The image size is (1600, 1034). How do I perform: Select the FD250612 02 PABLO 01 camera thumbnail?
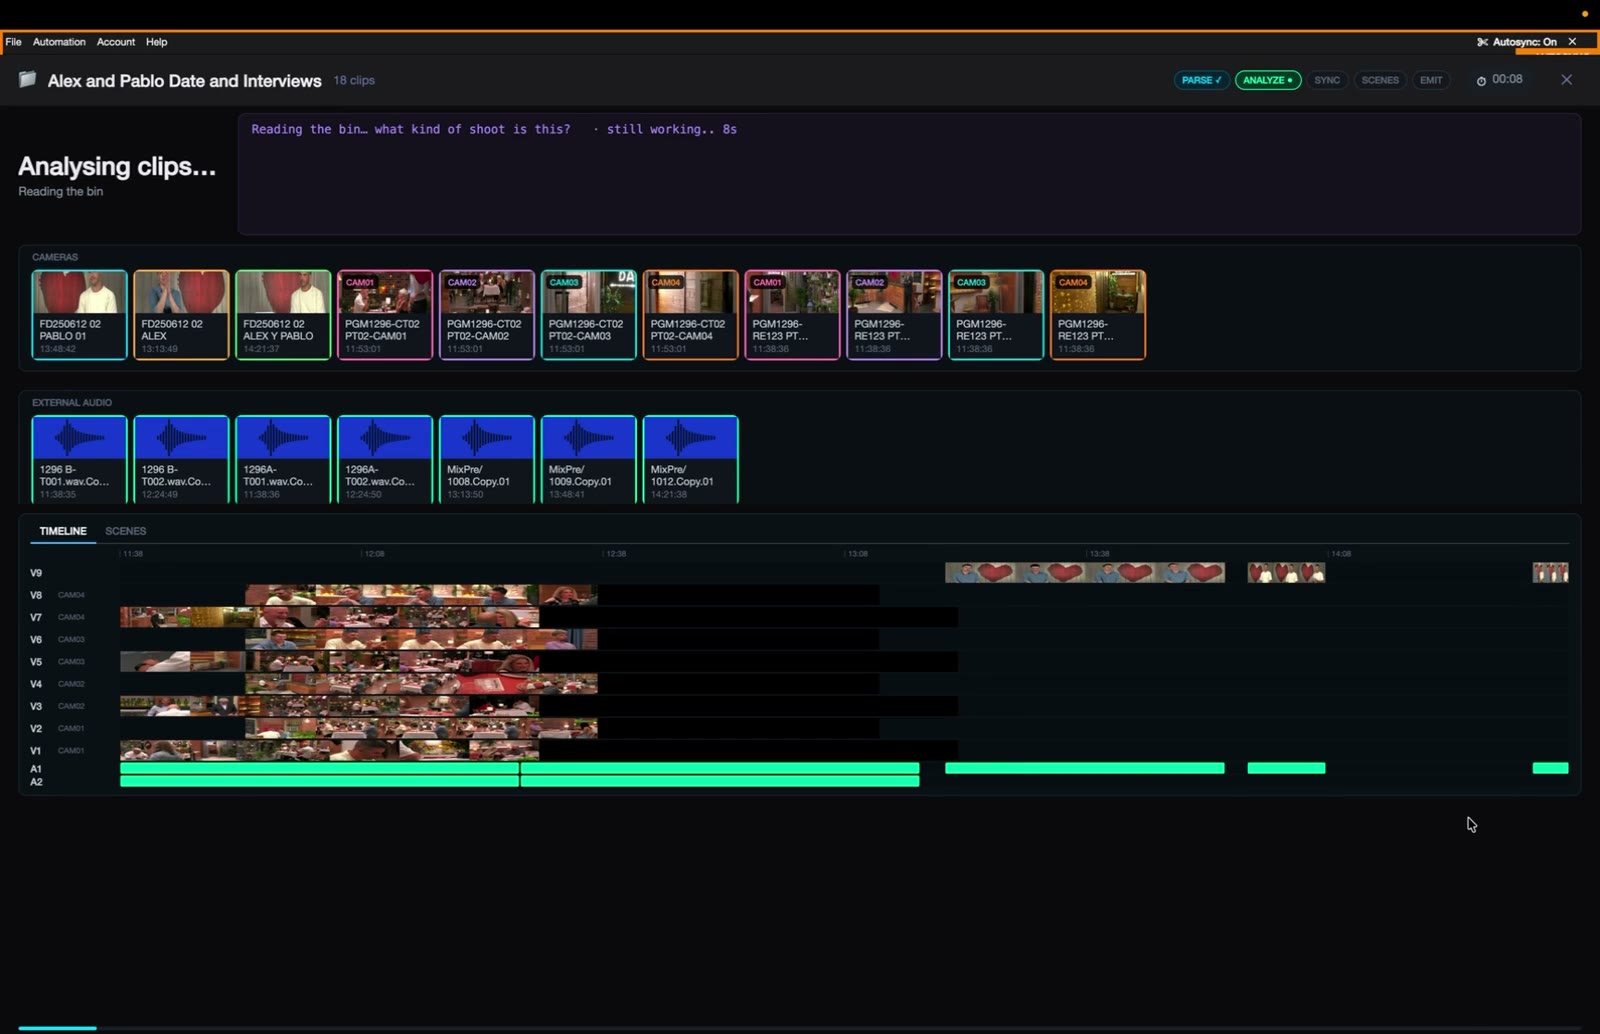(79, 314)
